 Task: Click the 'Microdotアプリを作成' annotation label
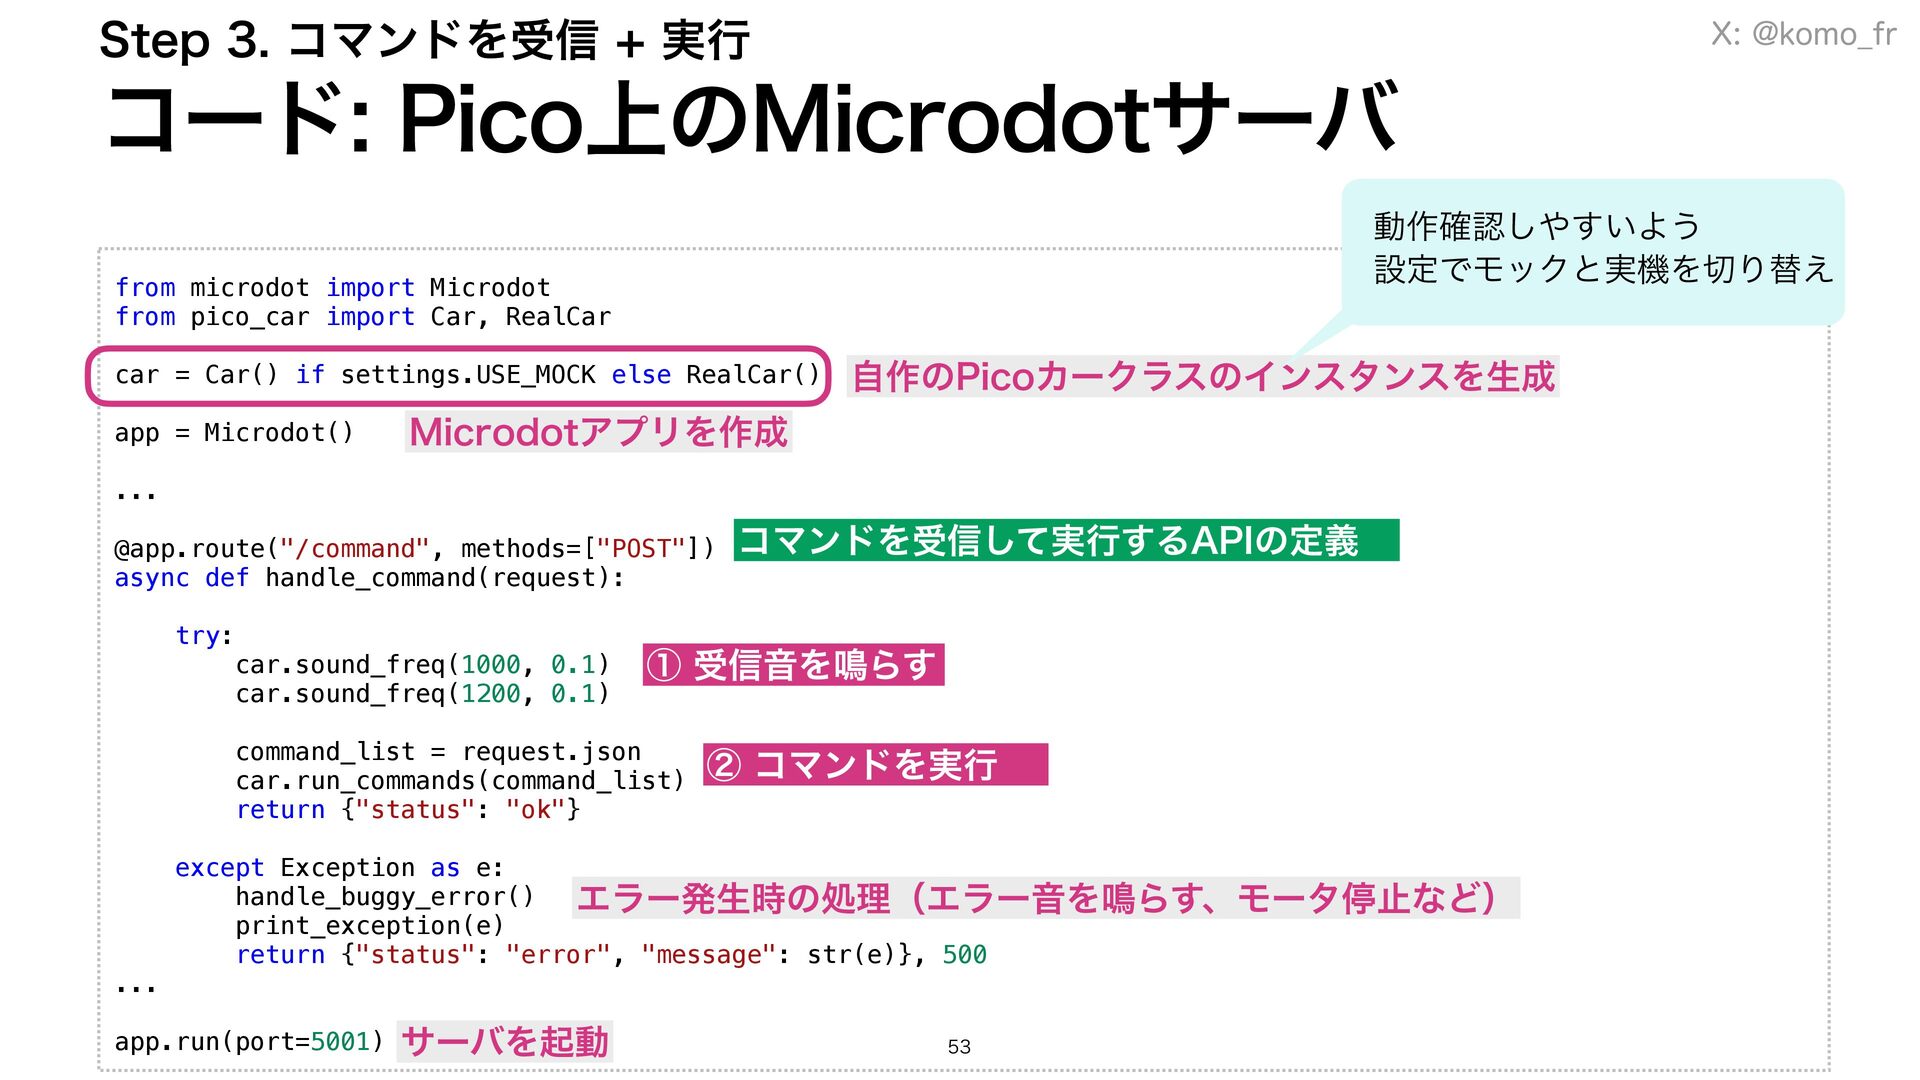click(x=598, y=432)
